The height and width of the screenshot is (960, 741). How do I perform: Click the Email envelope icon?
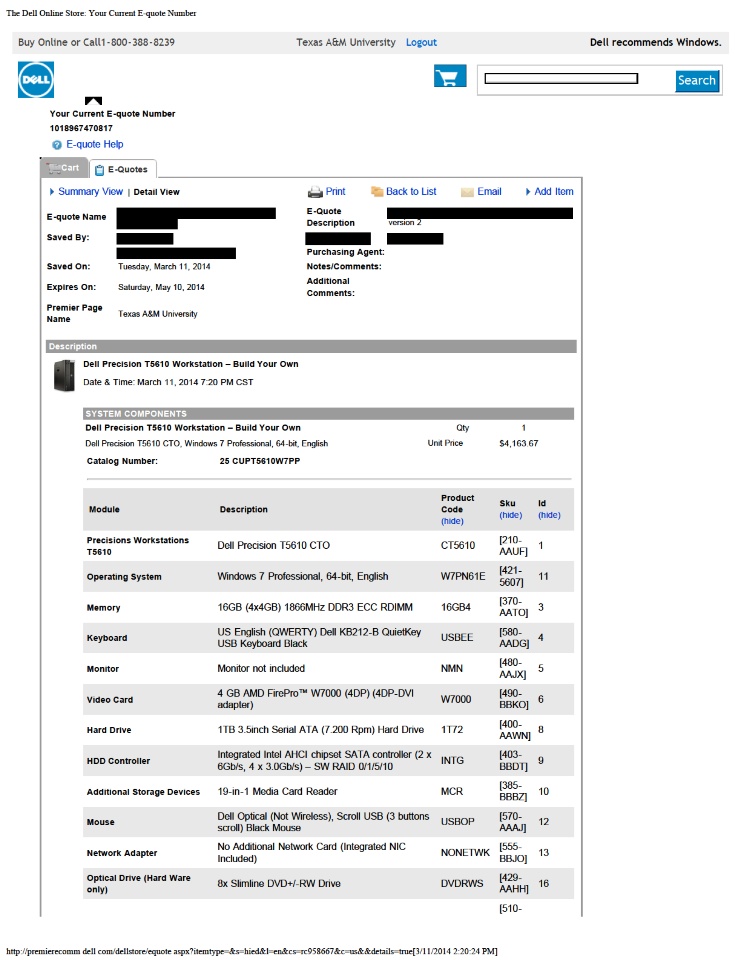467,192
